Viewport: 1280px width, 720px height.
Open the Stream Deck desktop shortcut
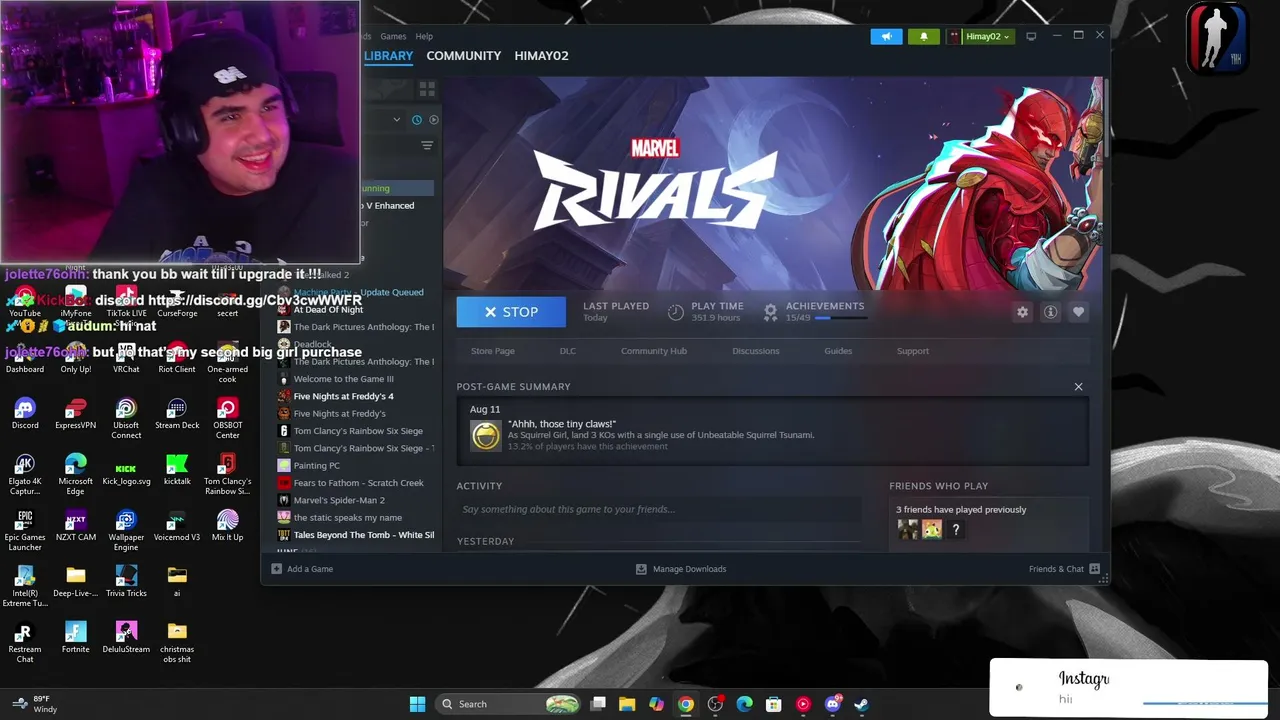point(177,414)
